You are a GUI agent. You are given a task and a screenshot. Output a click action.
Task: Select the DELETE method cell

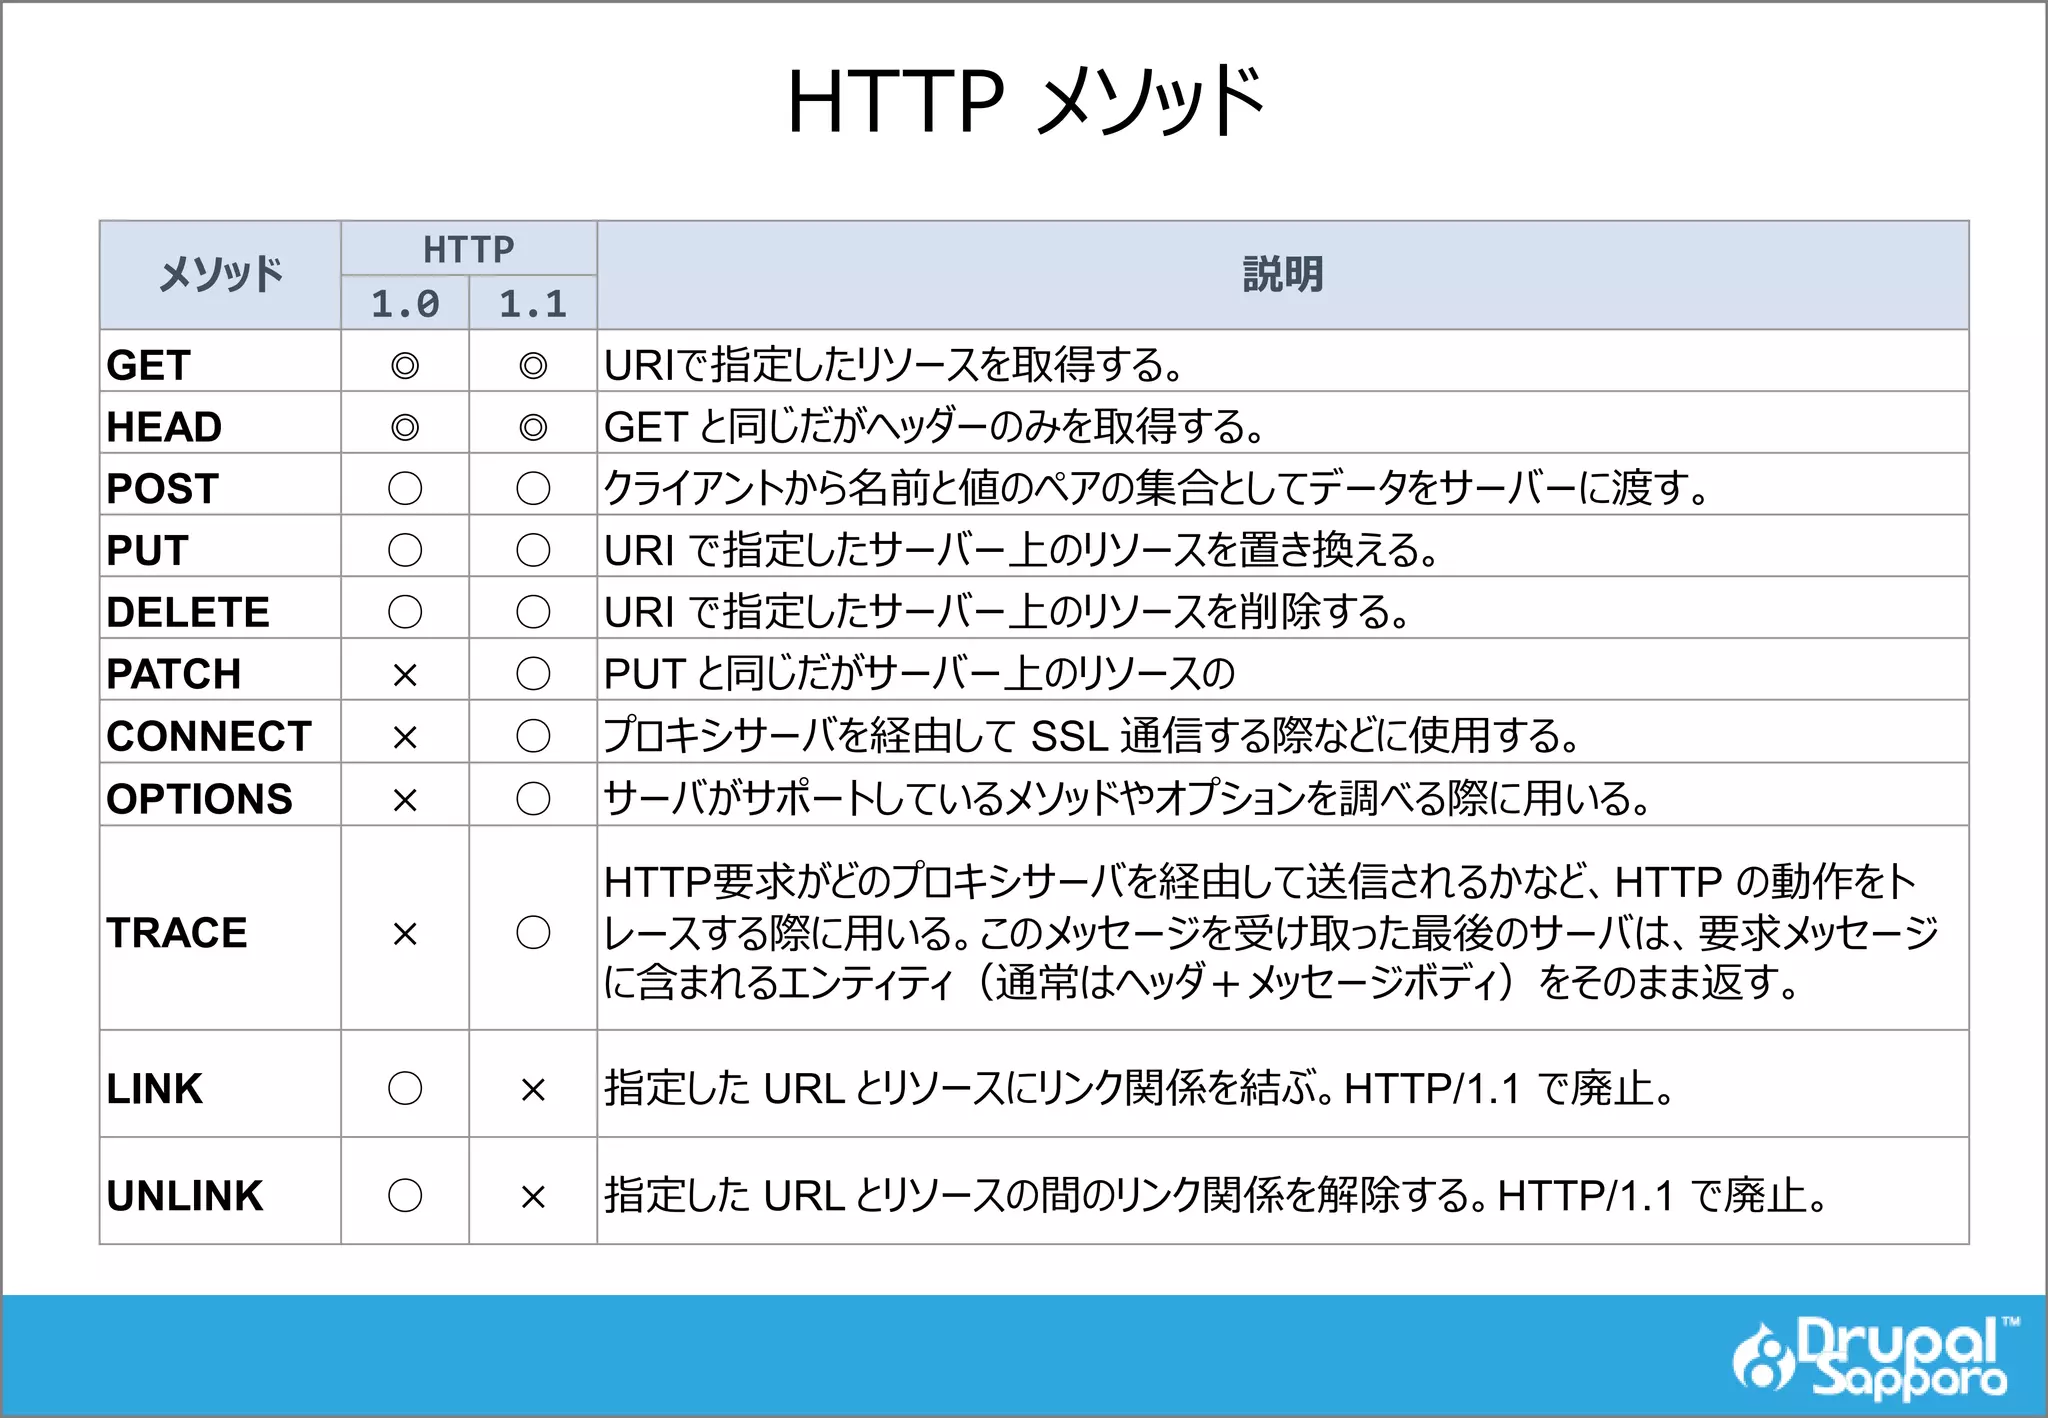pos(220,609)
